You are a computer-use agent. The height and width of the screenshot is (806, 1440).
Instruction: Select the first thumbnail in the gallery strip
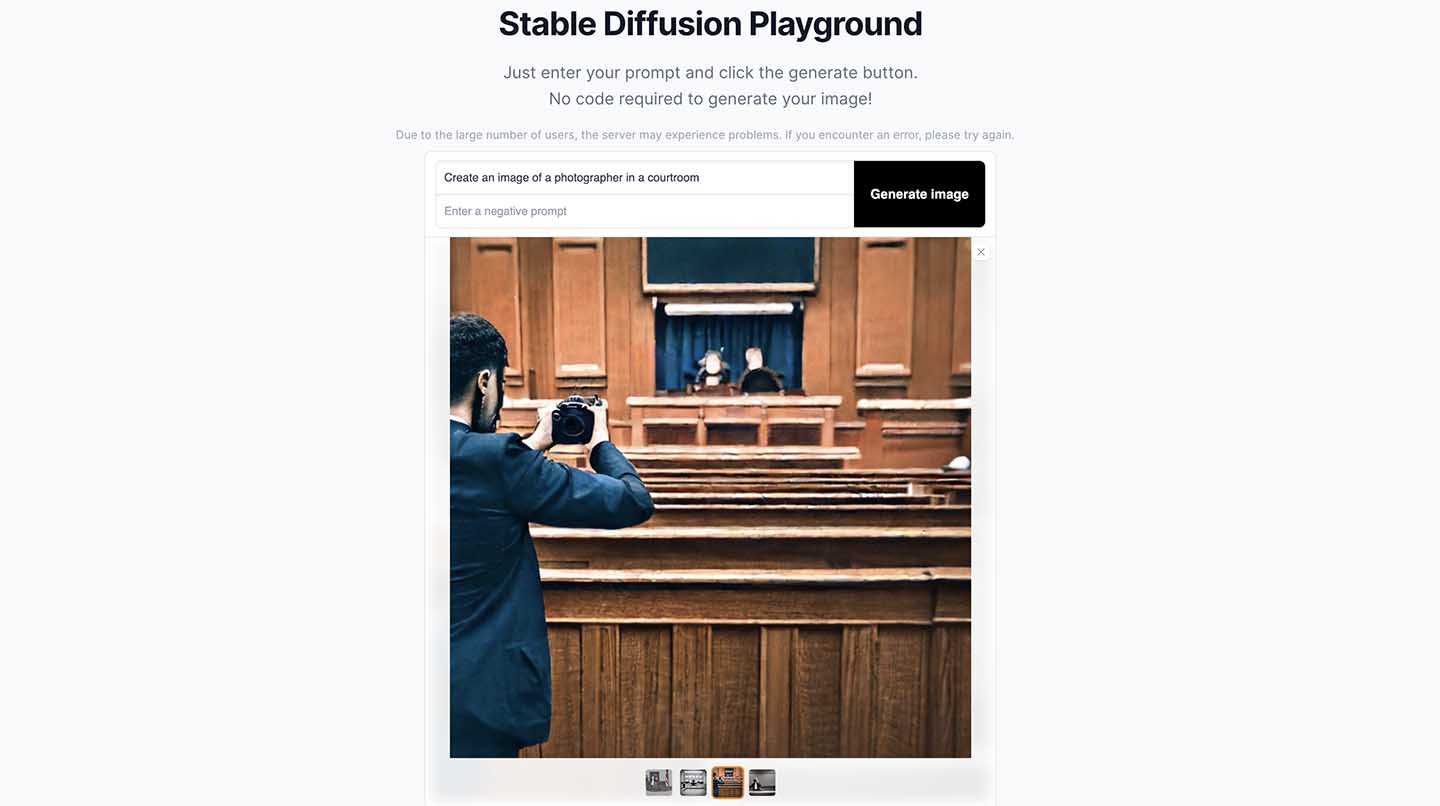[x=659, y=782]
